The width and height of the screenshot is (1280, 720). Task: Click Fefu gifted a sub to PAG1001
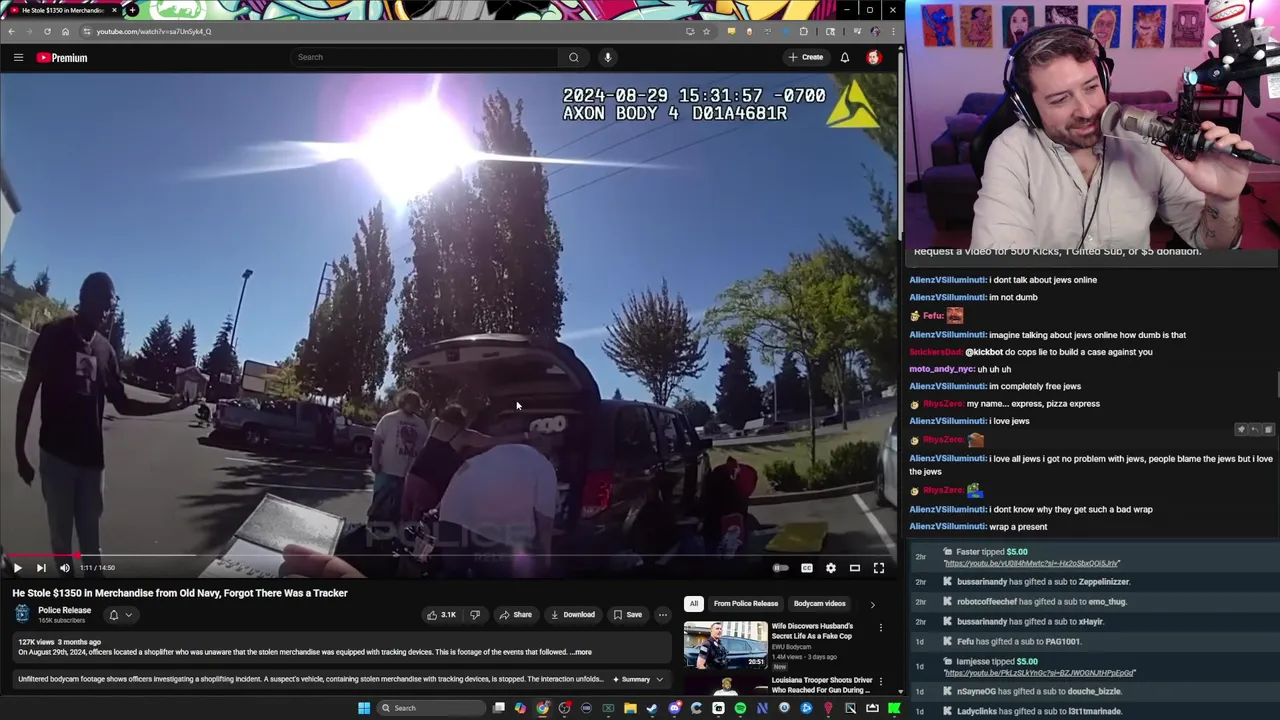(1019, 642)
